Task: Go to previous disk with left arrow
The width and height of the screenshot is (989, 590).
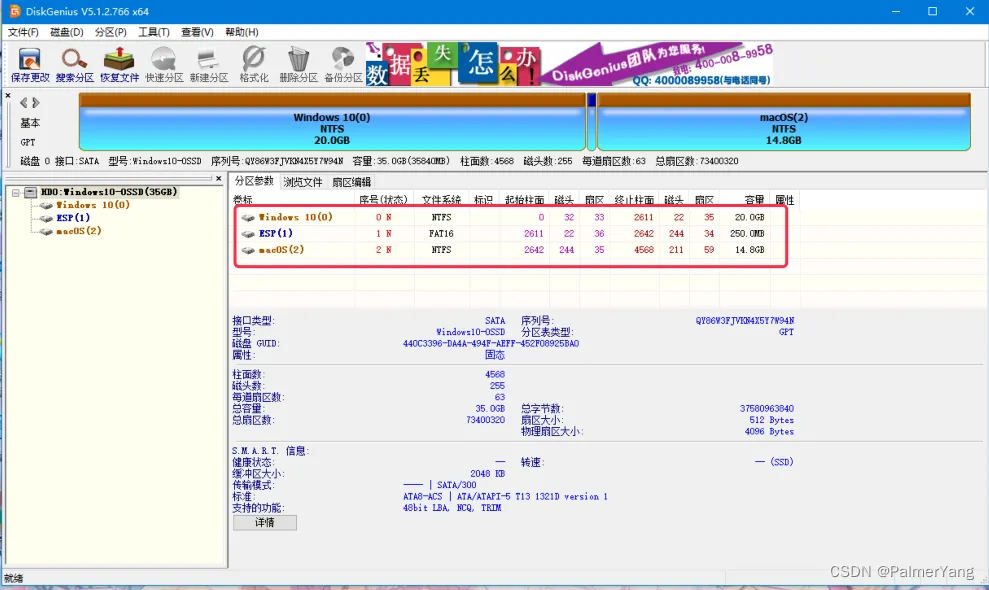Action: click(24, 103)
